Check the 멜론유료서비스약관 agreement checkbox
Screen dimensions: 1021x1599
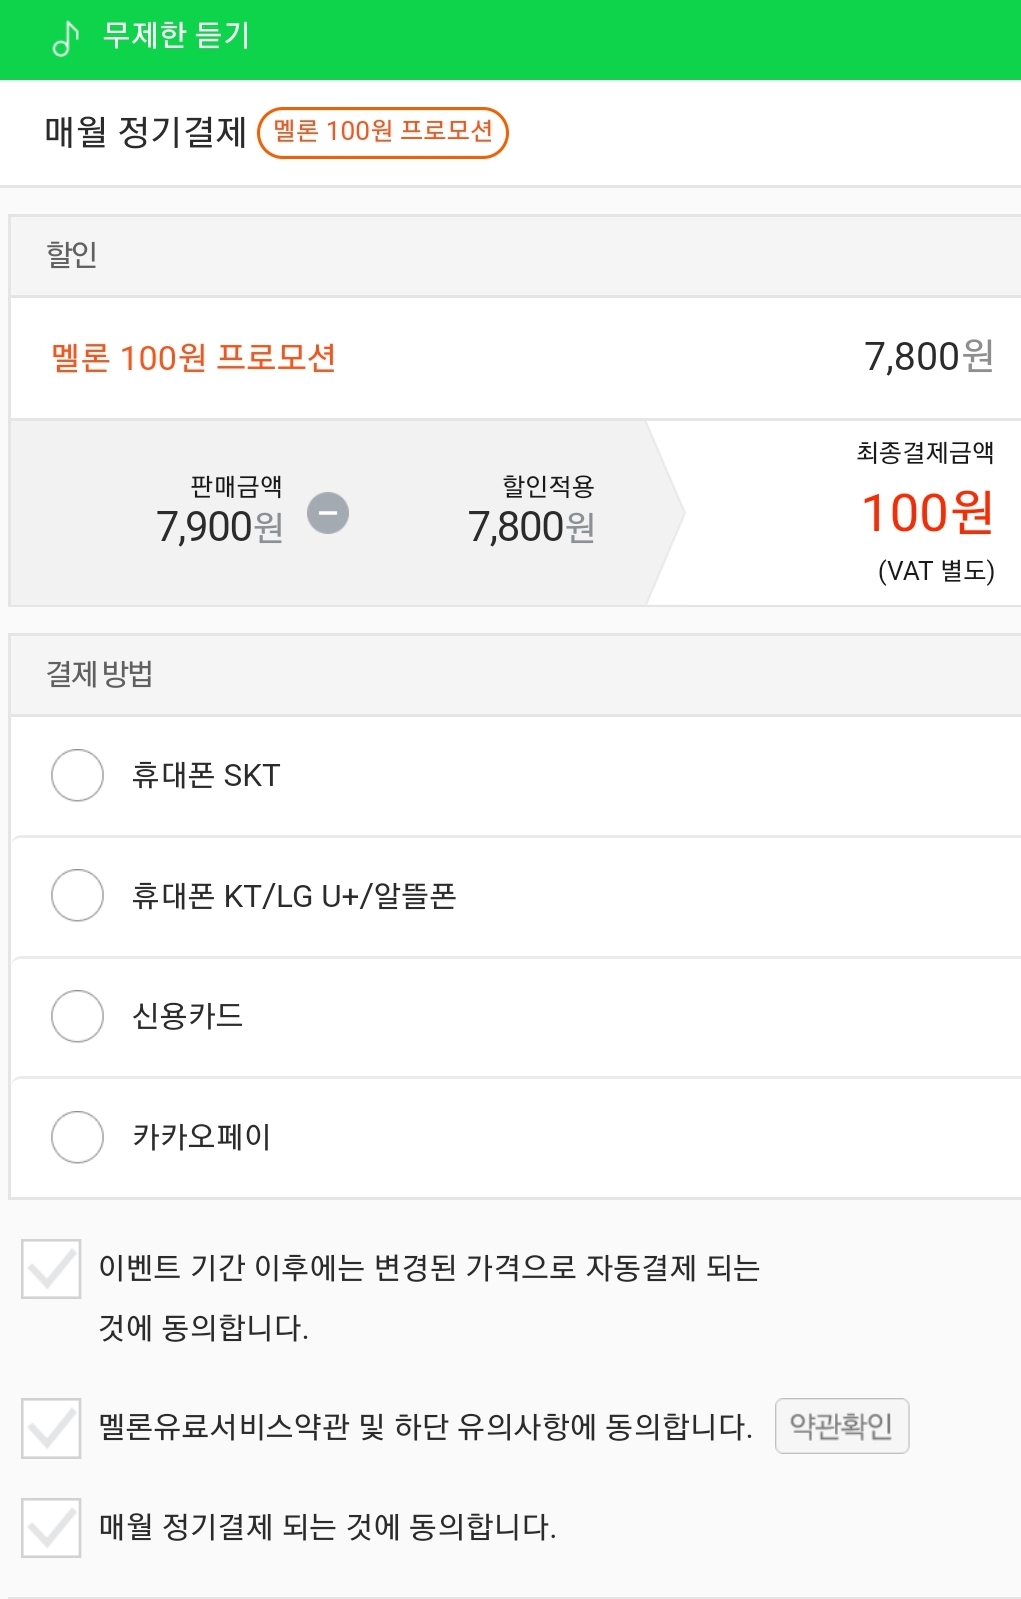click(x=51, y=1428)
